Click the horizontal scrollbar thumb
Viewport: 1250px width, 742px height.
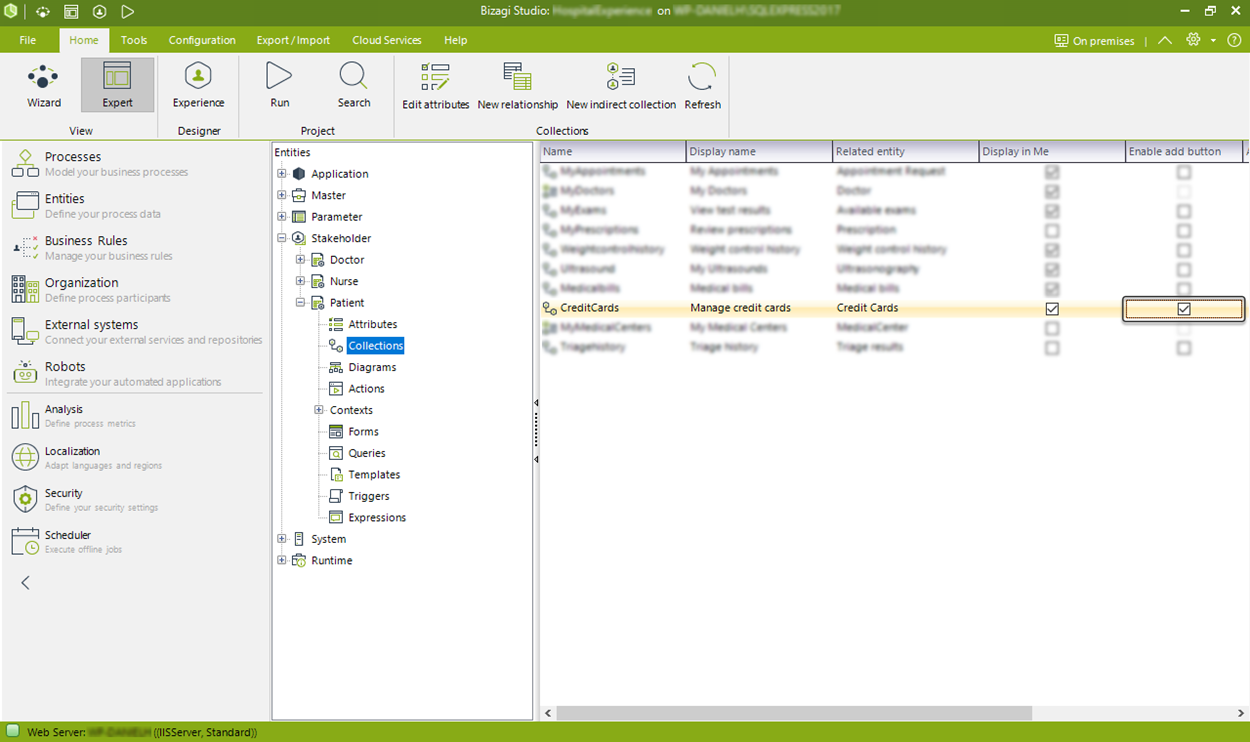click(x=793, y=713)
